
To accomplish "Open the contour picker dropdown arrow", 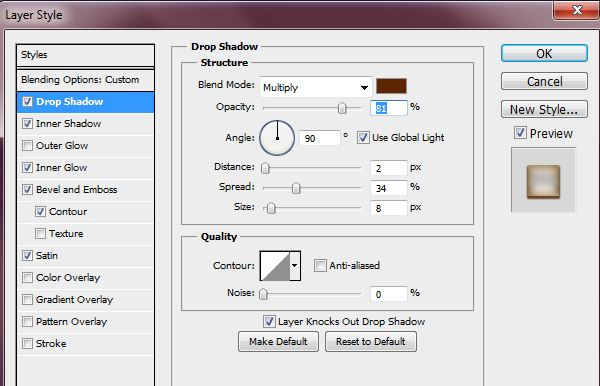I will tap(295, 266).
